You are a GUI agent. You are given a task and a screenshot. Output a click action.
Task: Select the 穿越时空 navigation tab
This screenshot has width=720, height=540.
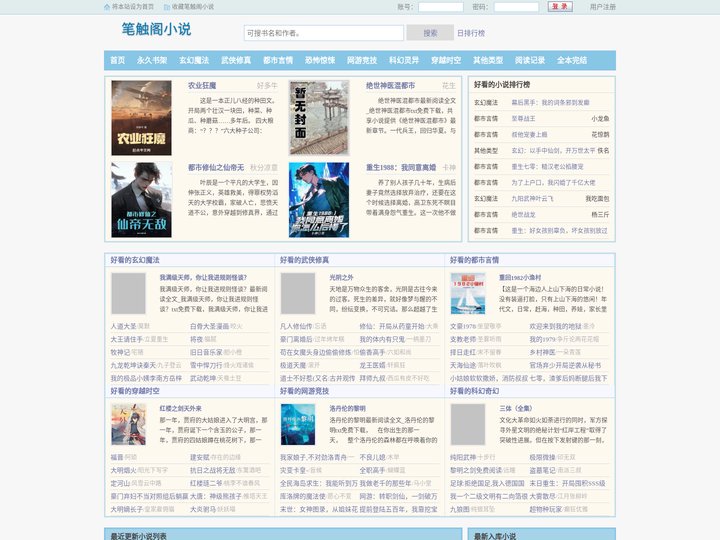pos(446,60)
